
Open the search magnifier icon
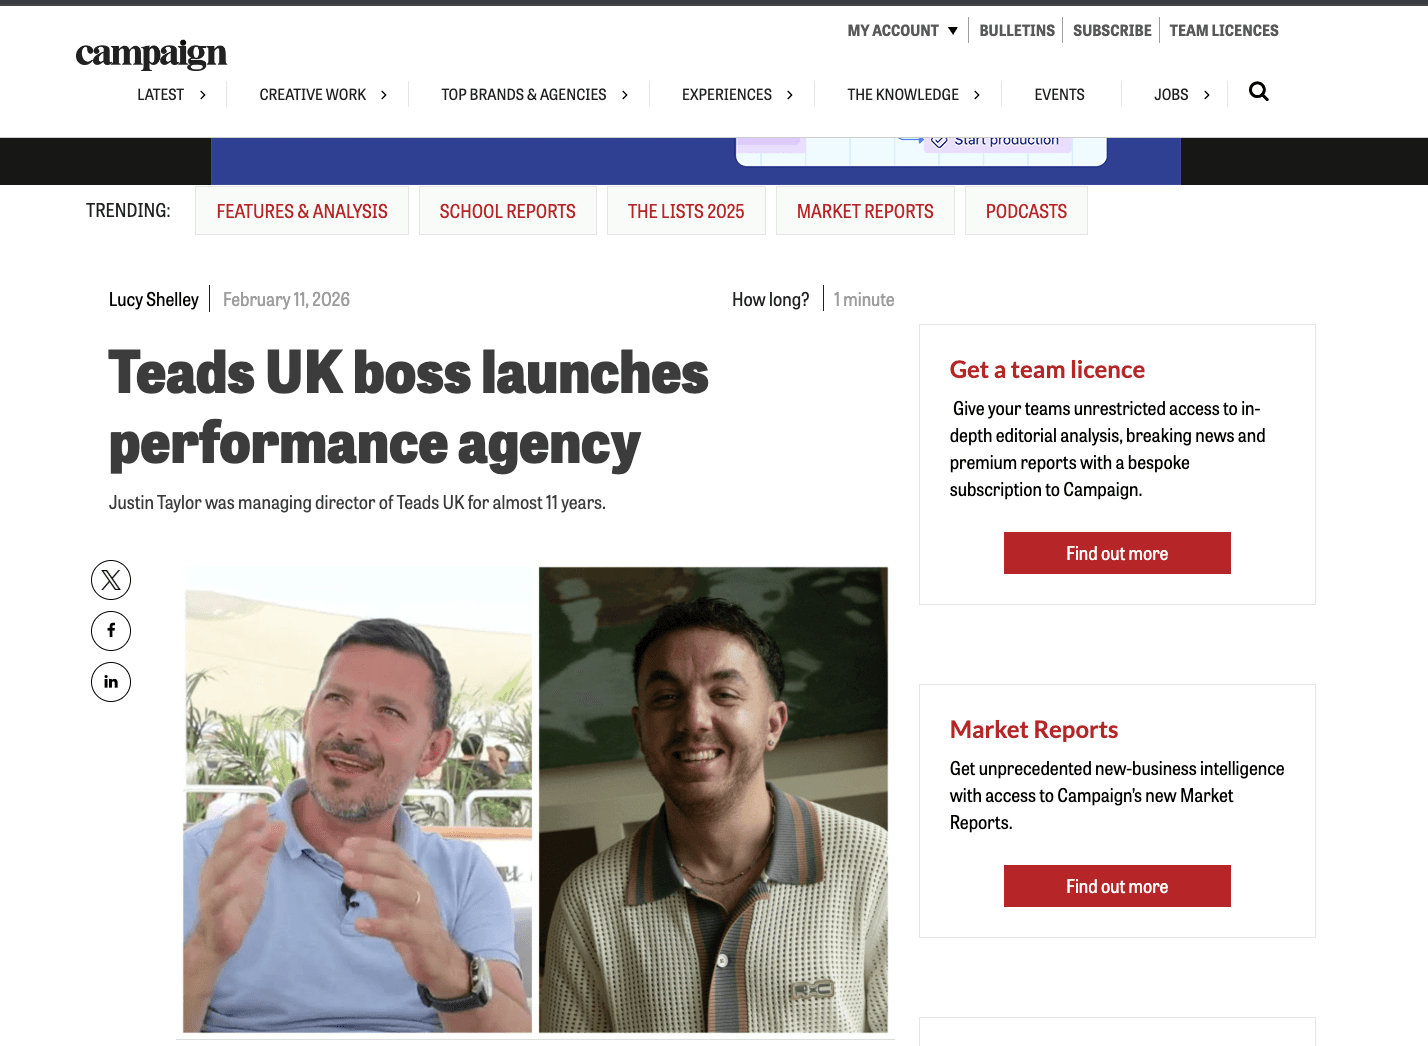[1258, 92]
